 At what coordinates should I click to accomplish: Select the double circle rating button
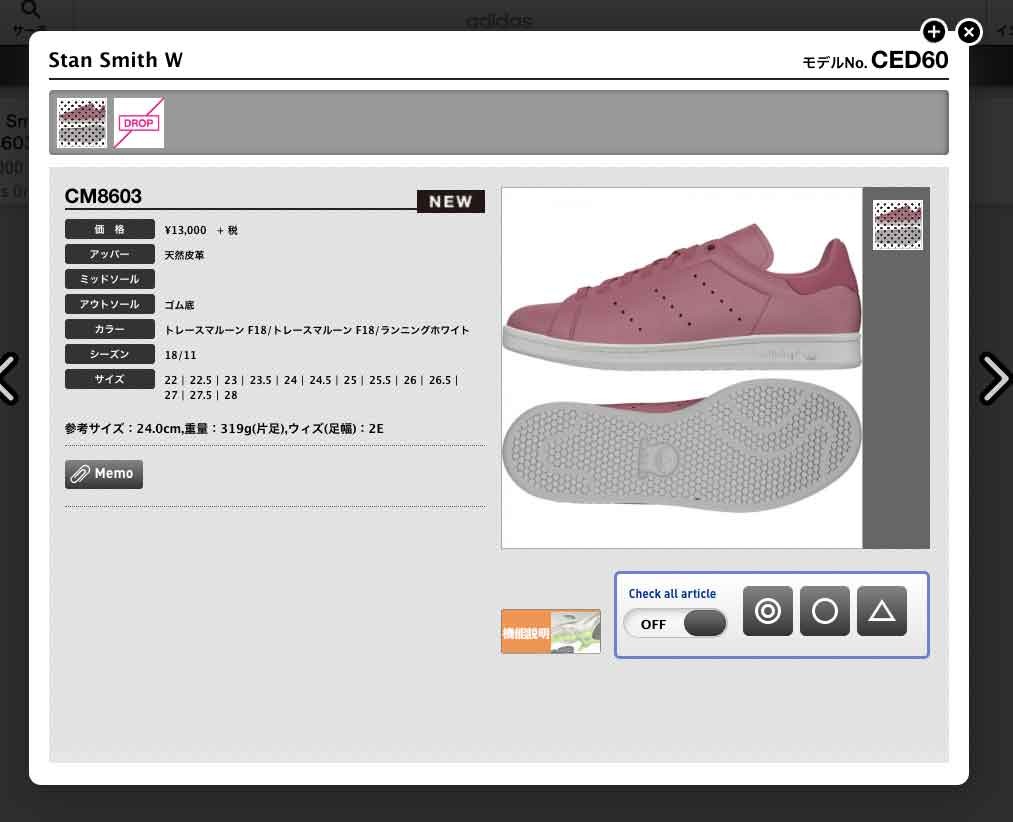[x=767, y=611]
